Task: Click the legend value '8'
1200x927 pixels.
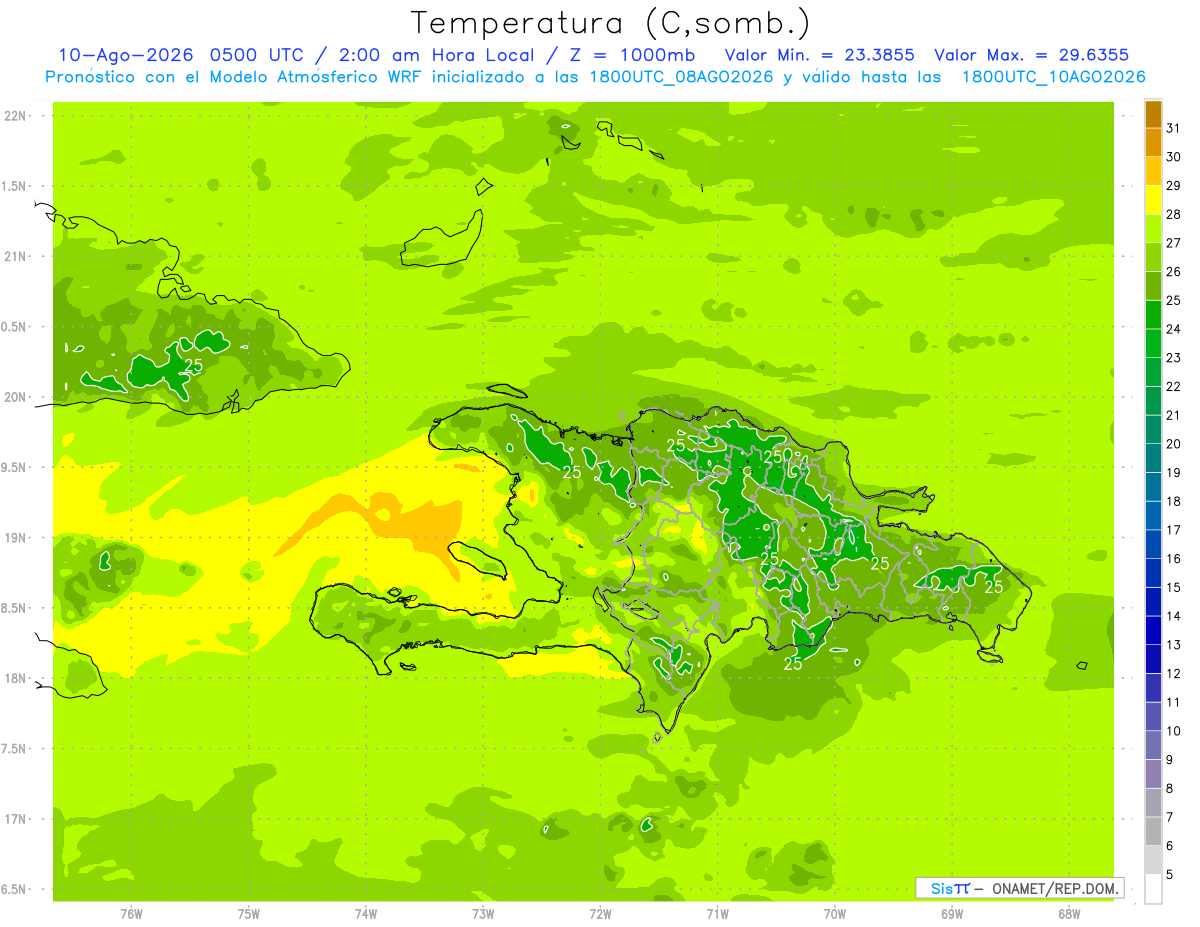Action: [1170, 788]
